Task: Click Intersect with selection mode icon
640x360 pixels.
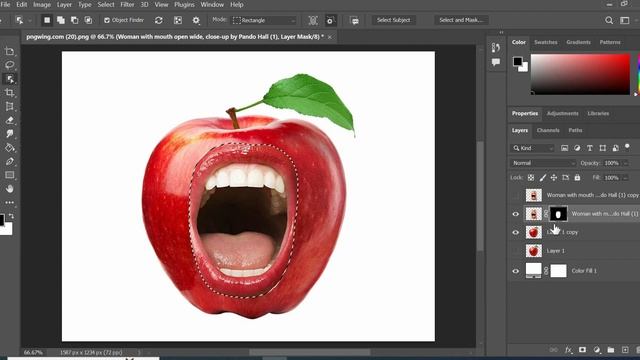Action: (88, 20)
